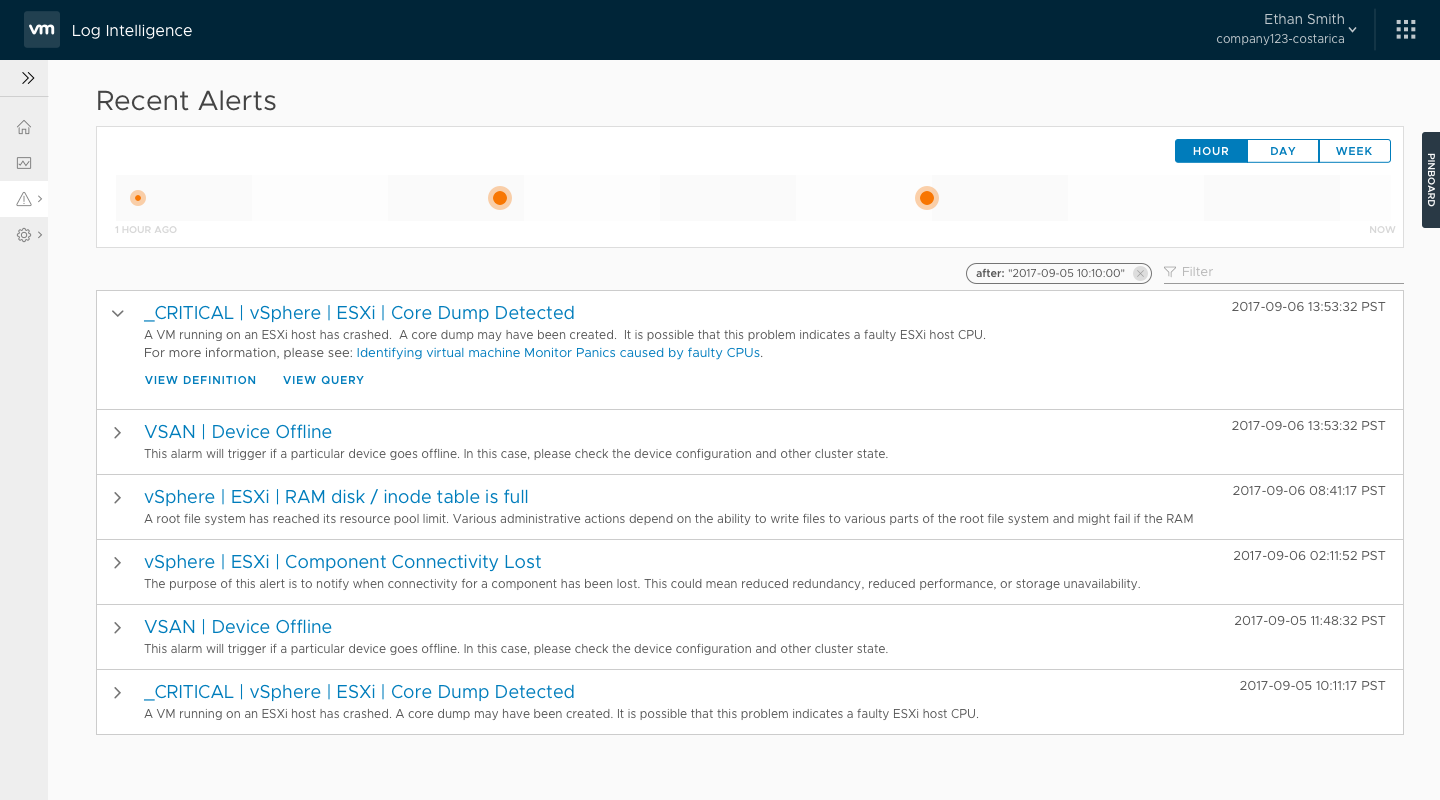The width and height of the screenshot is (1440, 800).
Task: Expand the RAM disk inode table alert
Action: [118, 497]
